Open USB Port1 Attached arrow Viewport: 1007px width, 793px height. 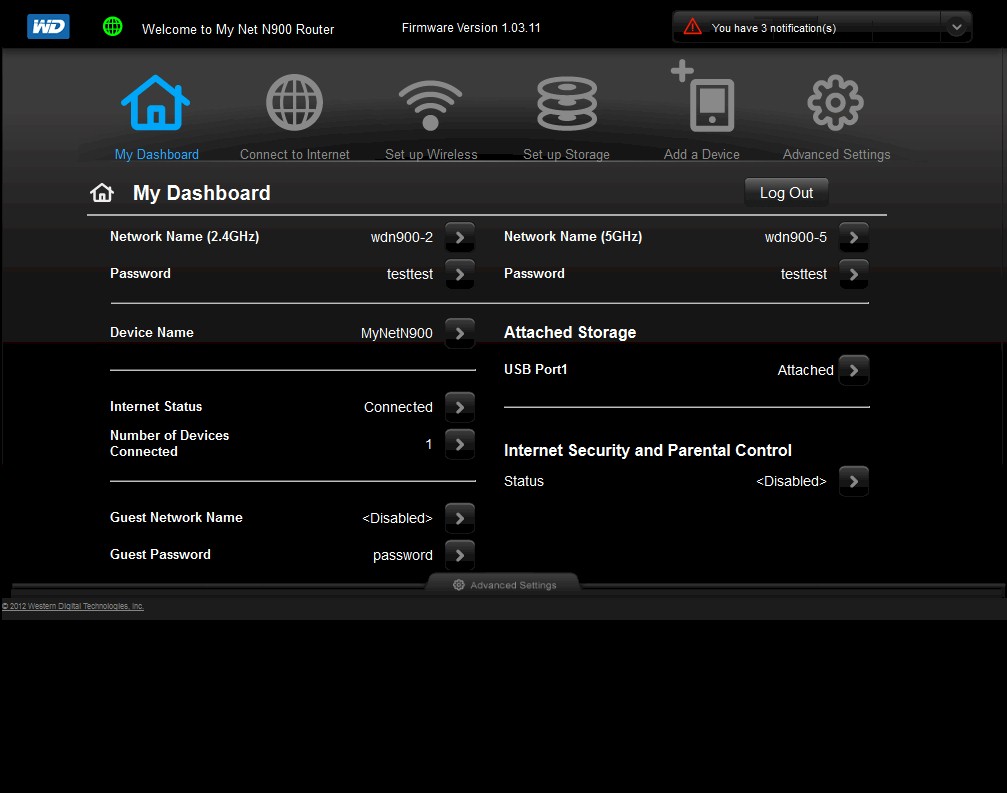[854, 370]
